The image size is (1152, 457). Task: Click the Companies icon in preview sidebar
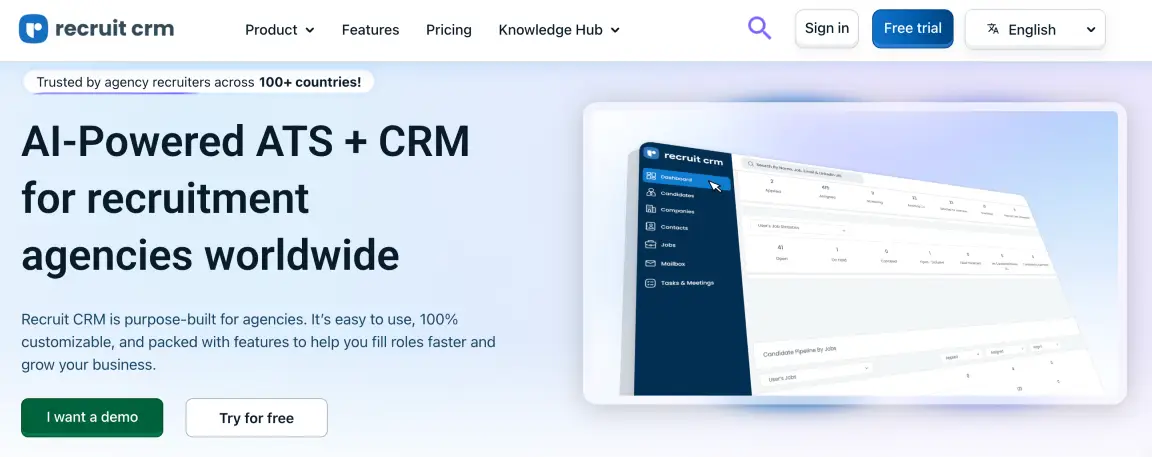pos(650,209)
